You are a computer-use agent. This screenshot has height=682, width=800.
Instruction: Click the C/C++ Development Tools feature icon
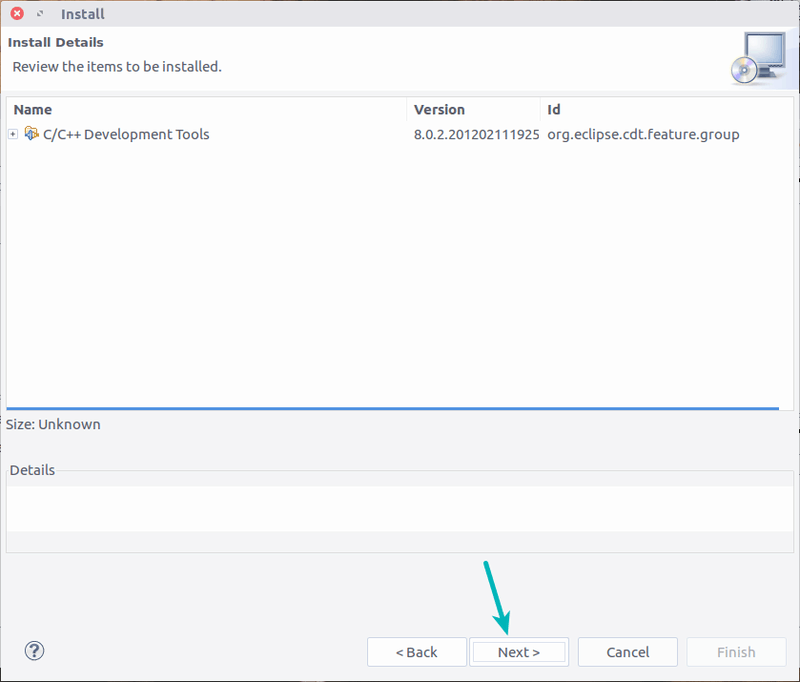coord(31,133)
